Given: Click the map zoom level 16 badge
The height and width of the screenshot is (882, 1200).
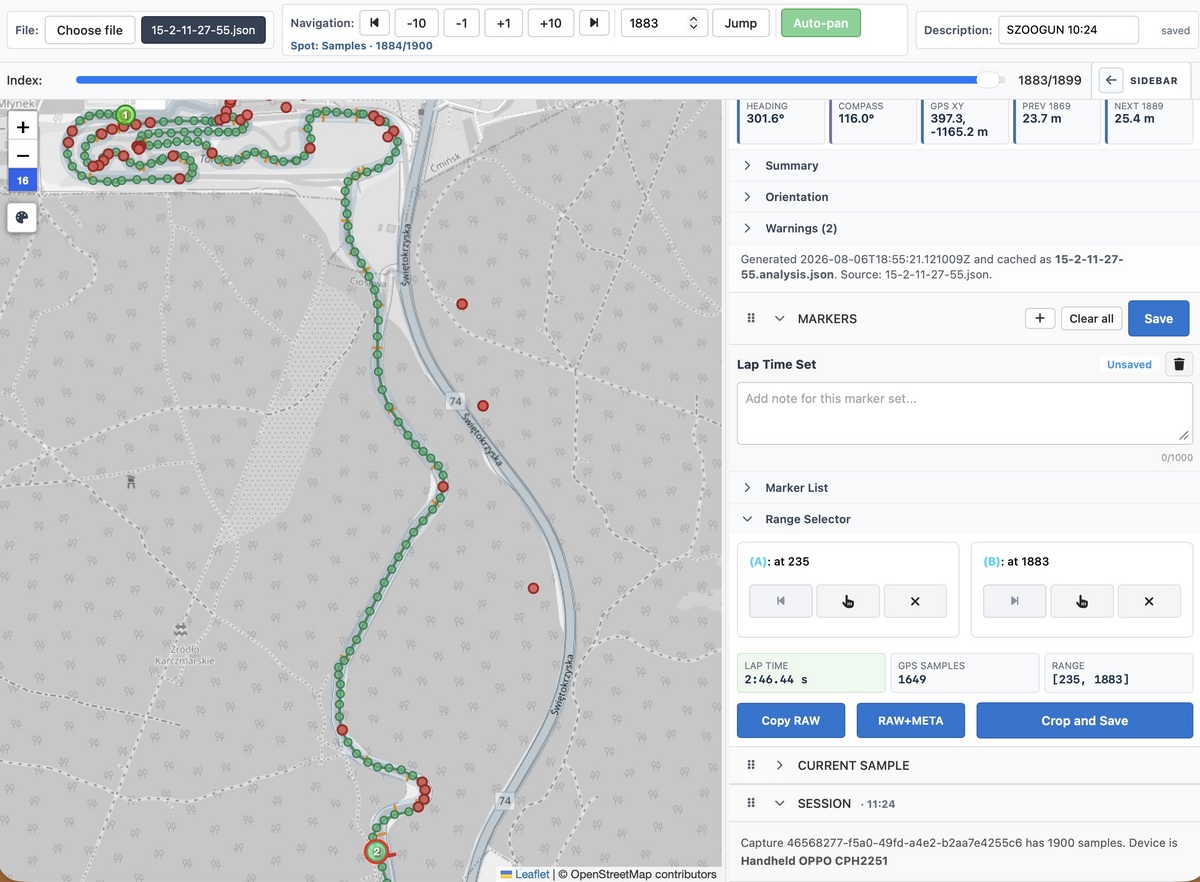Looking at the screenshot, I should tap(23, 181).
